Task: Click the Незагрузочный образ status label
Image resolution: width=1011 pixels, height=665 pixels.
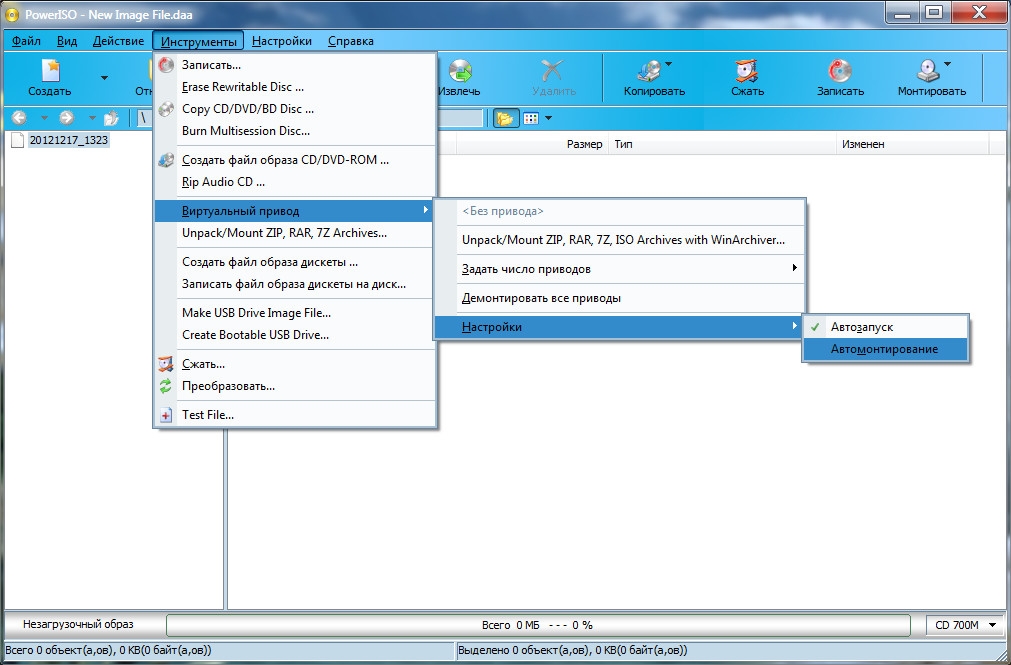Action: tap(78, 624)
